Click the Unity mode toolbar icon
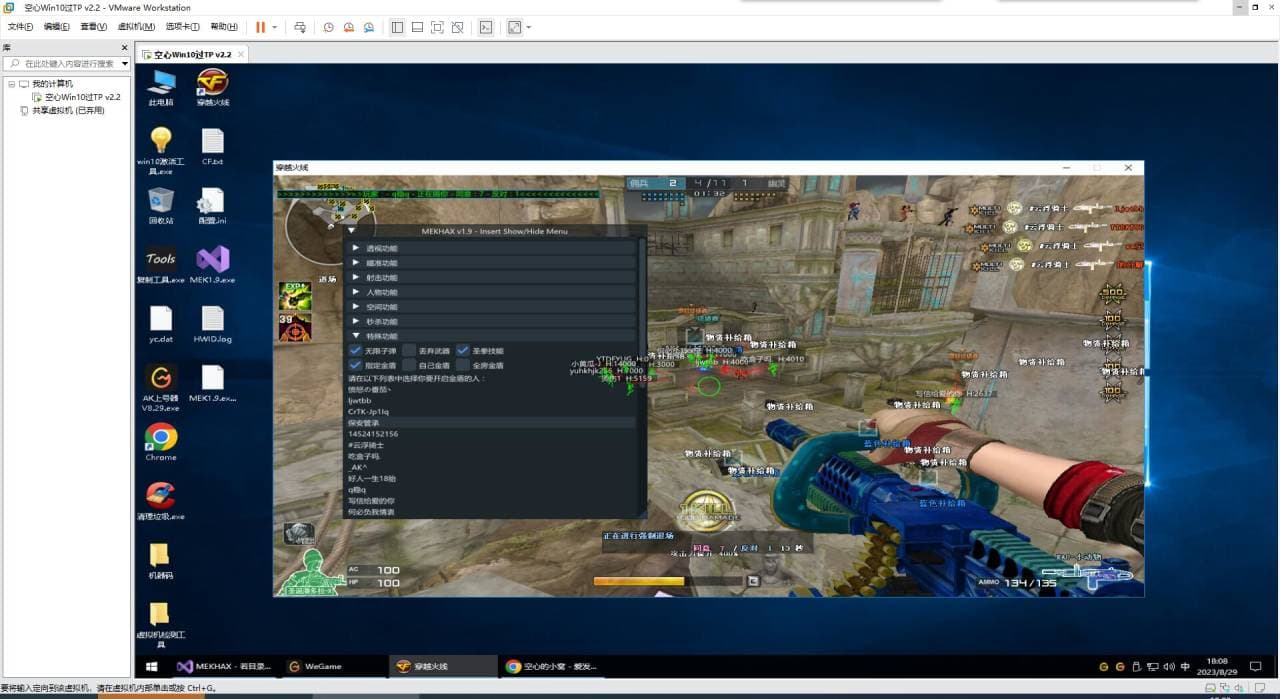This screenshot has width=1280, height=699. pyautogui.click(x=457, y=27)
